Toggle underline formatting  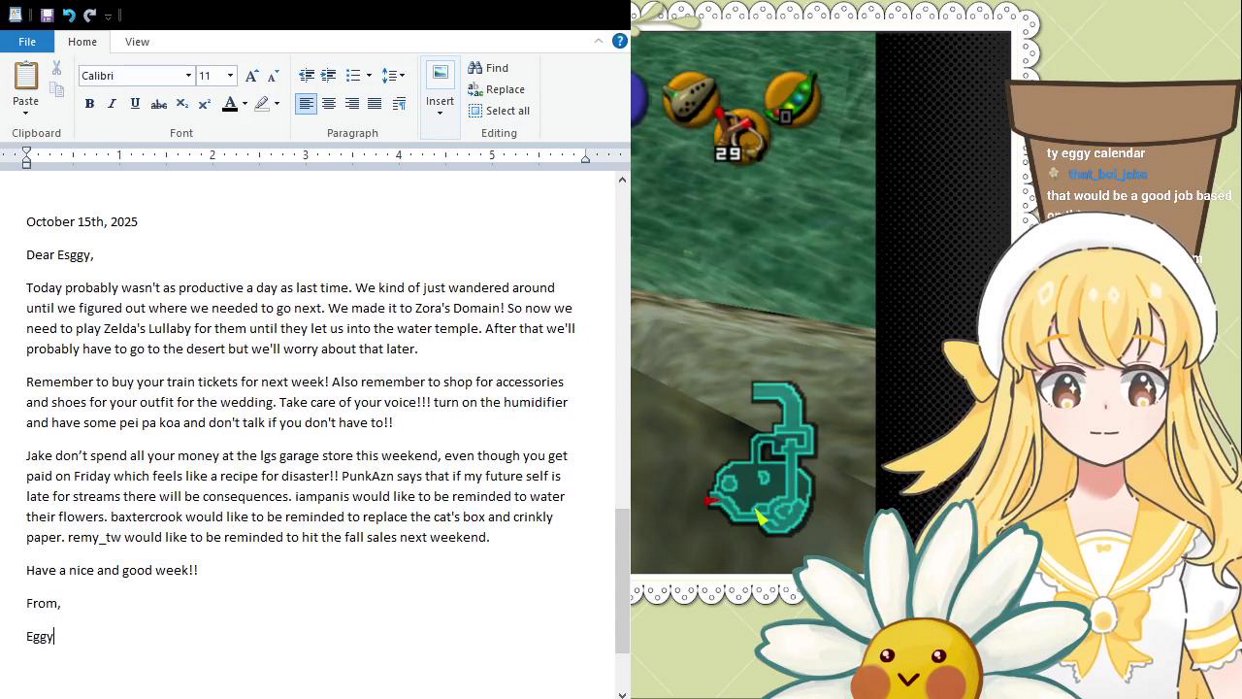pos(135,104)
